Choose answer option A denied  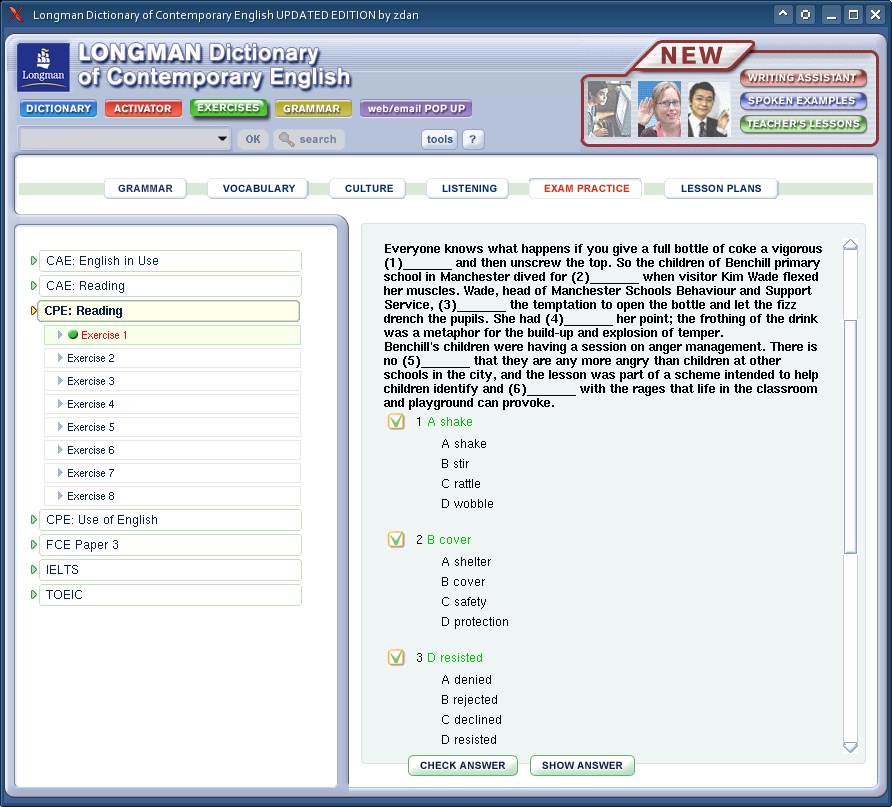tap(466, 680)
